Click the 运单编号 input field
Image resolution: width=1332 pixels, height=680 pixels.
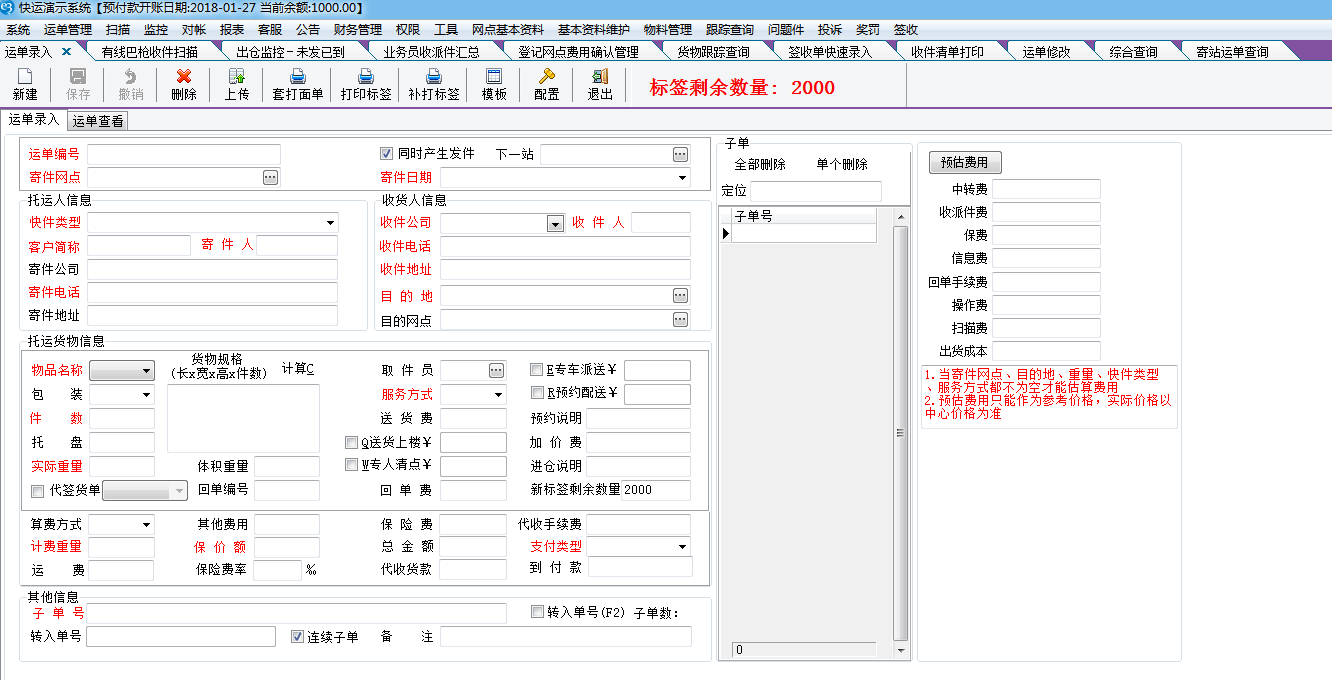tap(184, 154)
